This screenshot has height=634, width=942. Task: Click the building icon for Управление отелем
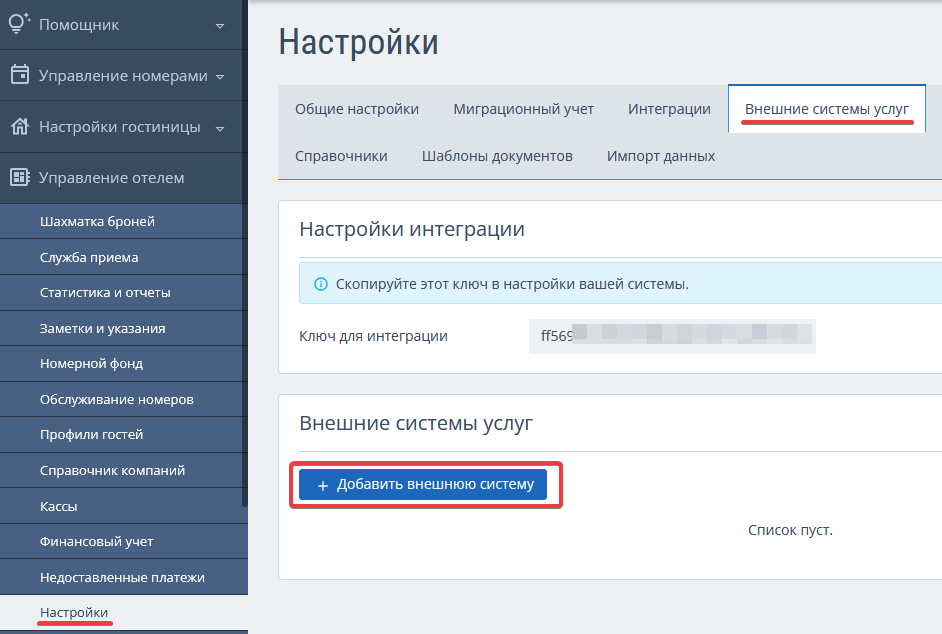pos(19,178)
